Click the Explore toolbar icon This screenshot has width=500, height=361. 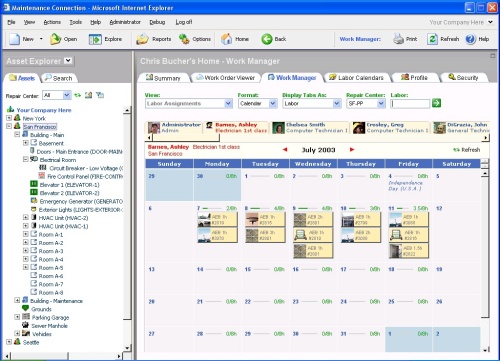pyautogui.click(x=95, y=39)
